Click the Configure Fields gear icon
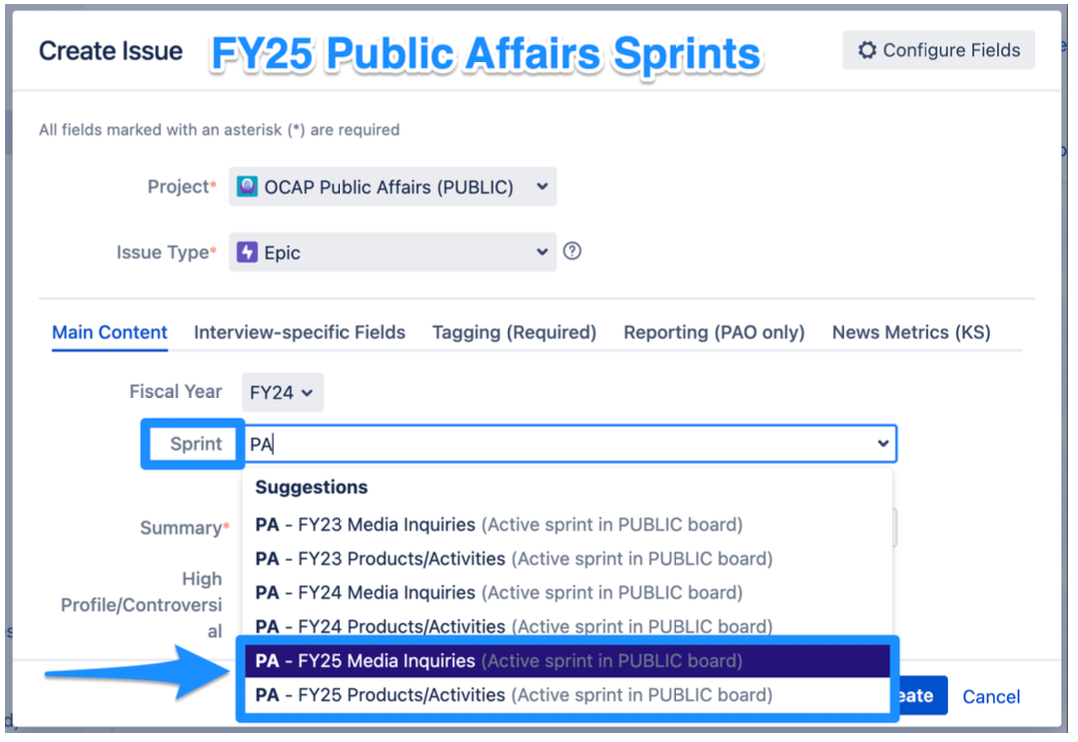 [x=867, y=50]
